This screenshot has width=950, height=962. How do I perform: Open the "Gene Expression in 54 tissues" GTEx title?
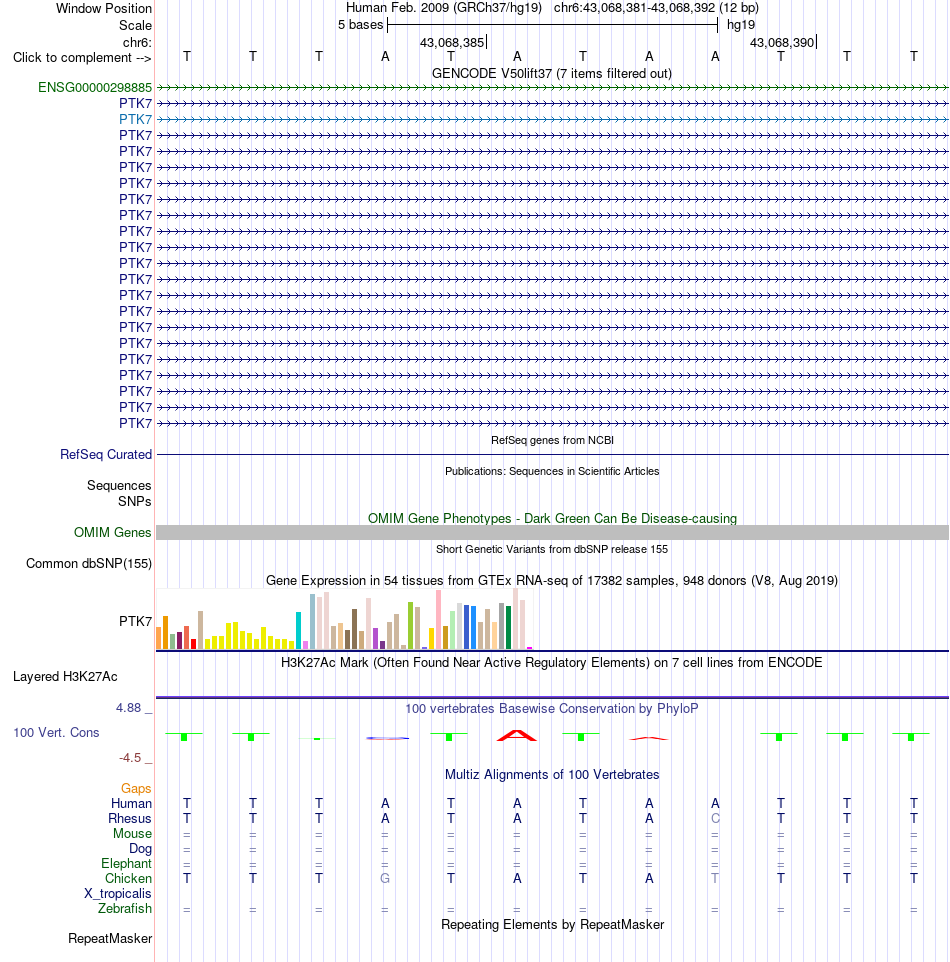552,580
